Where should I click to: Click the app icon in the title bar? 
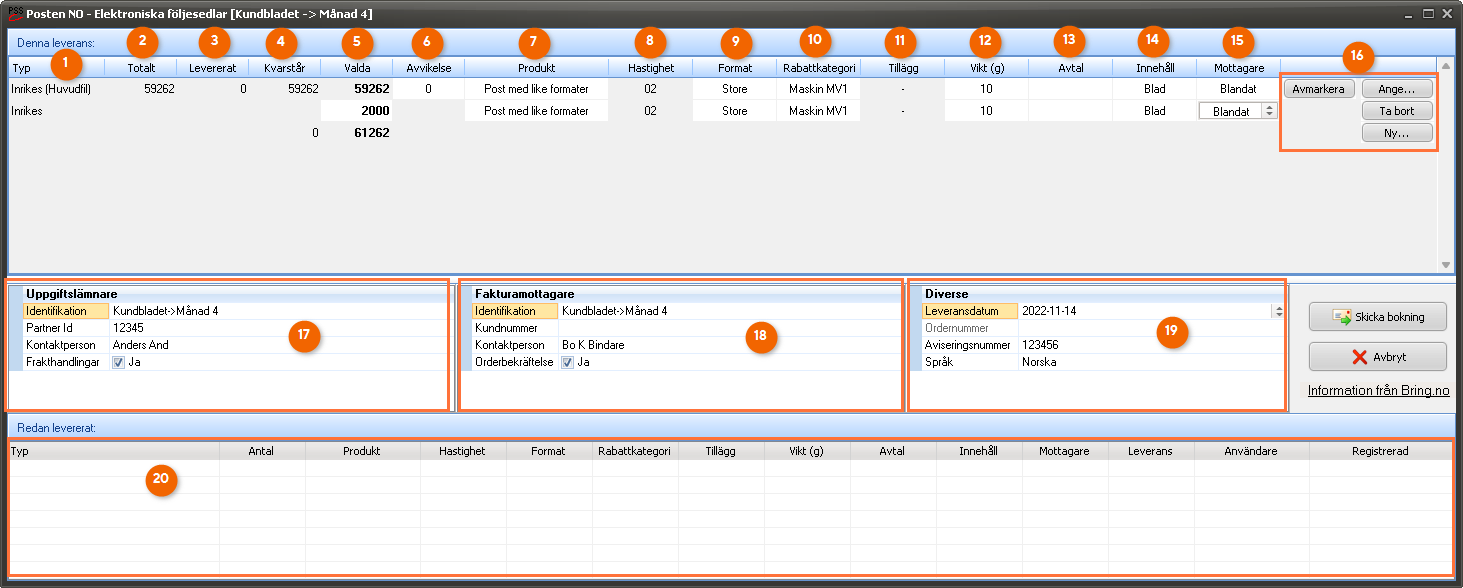(15, 13)
